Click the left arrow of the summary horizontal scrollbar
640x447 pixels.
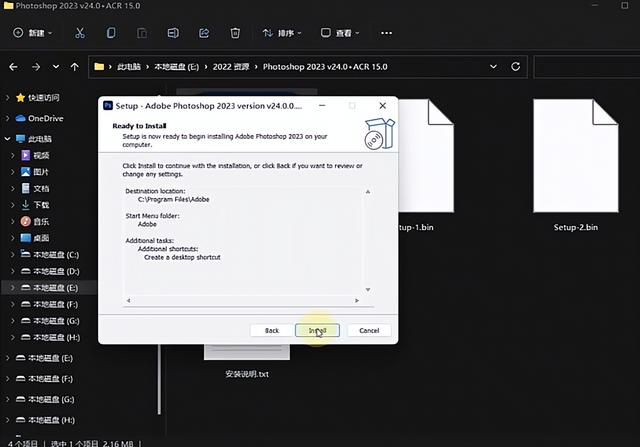[x=128, y=300]
